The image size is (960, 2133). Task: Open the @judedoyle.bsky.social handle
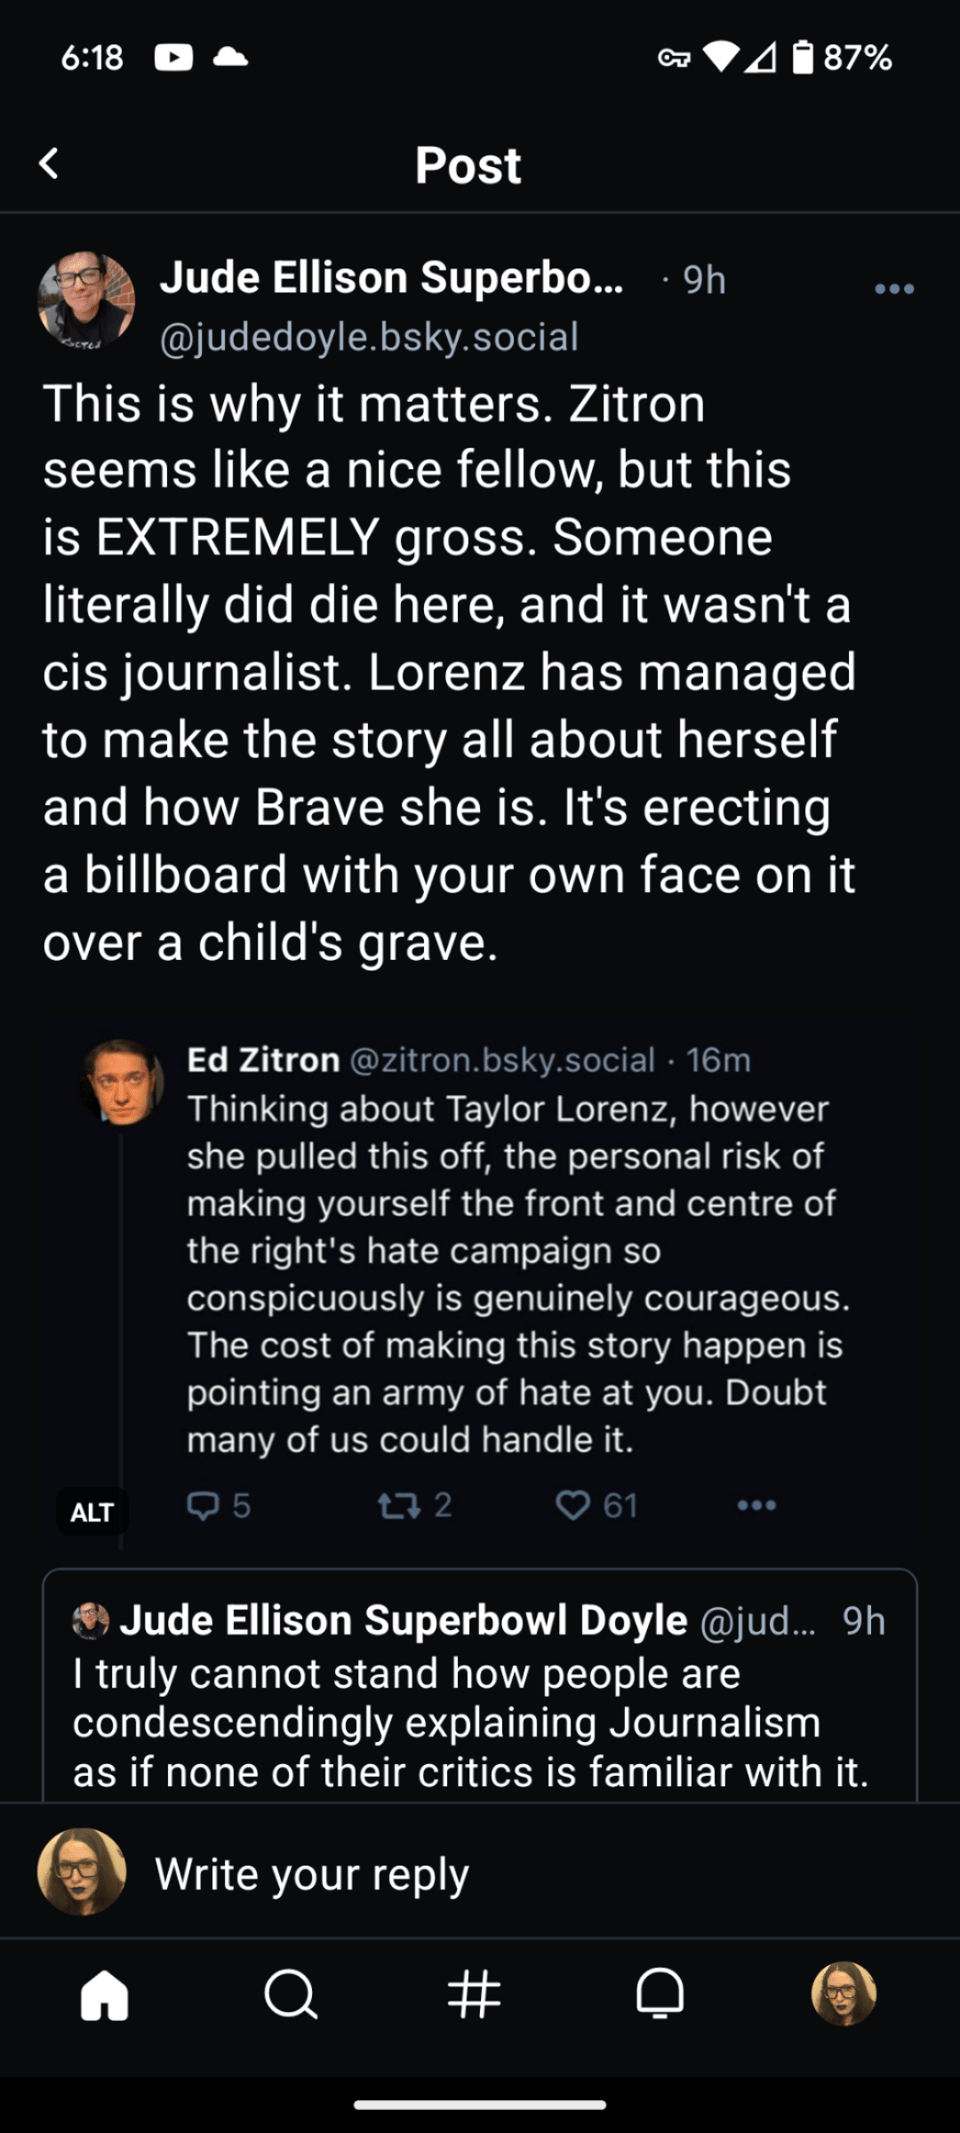pyautogui.click(x=369, y=337)
